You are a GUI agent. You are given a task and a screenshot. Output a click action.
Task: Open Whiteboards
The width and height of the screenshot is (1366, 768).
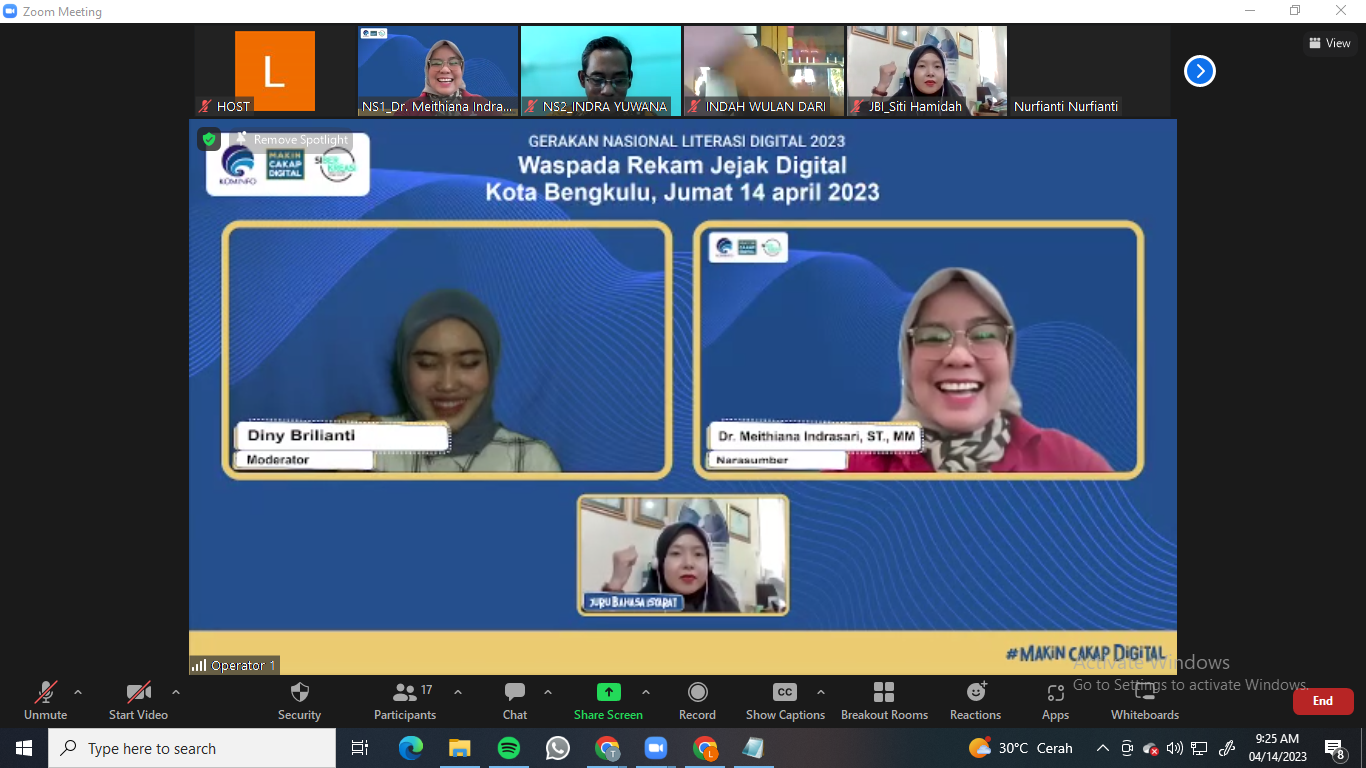1145,700
